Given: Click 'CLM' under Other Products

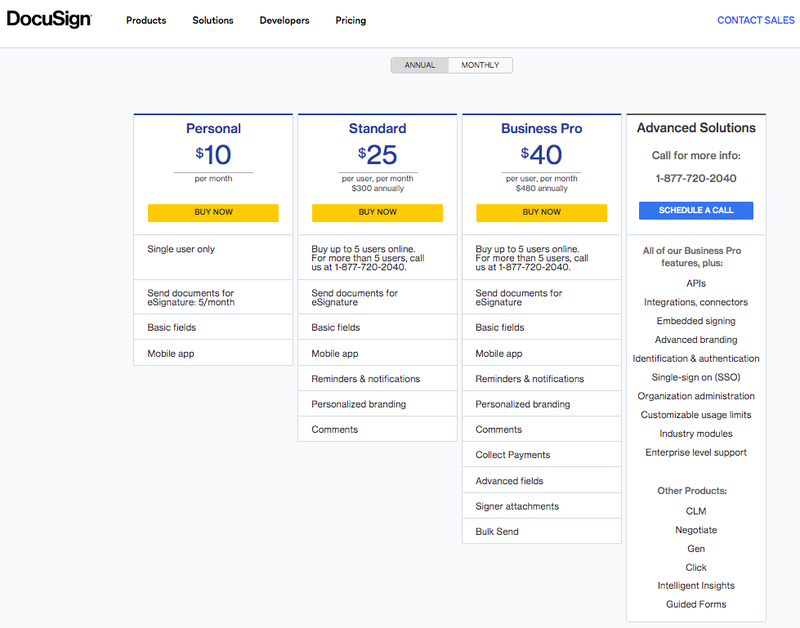Looking at the screenshot, I should [696, 511].
